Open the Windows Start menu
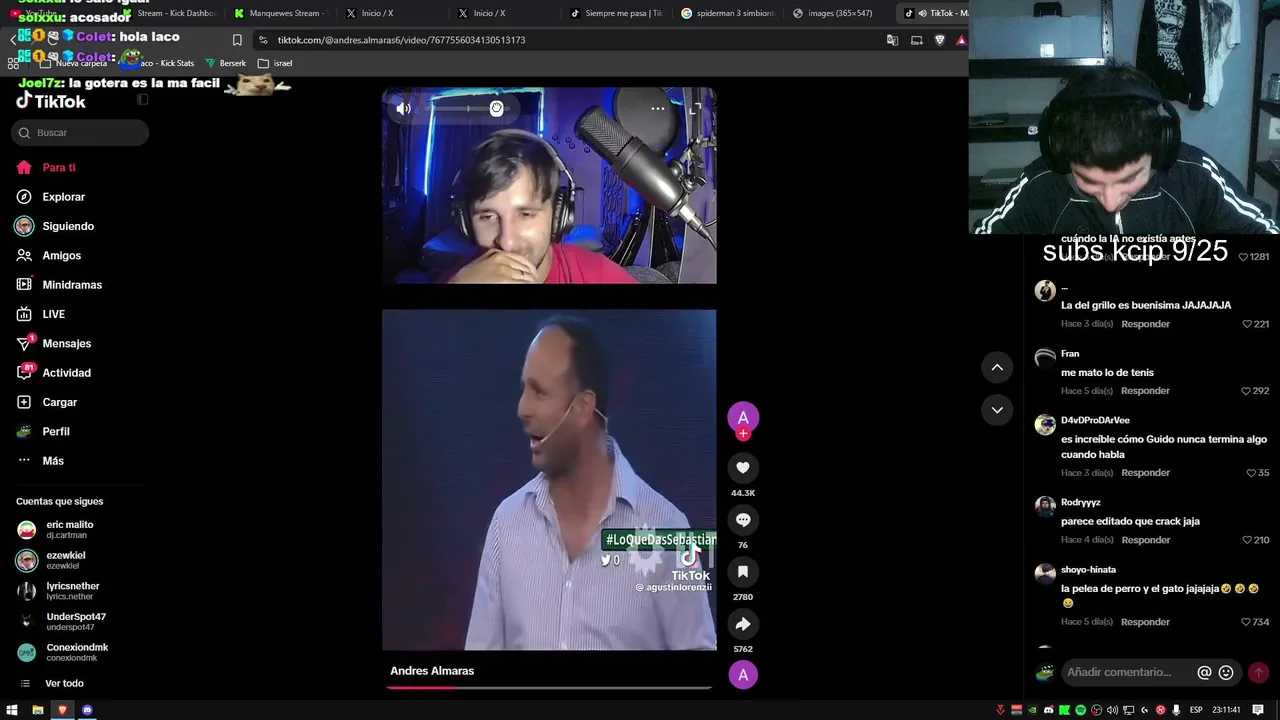Viewport: 1280px width, 720px height. tap(12, 710)
